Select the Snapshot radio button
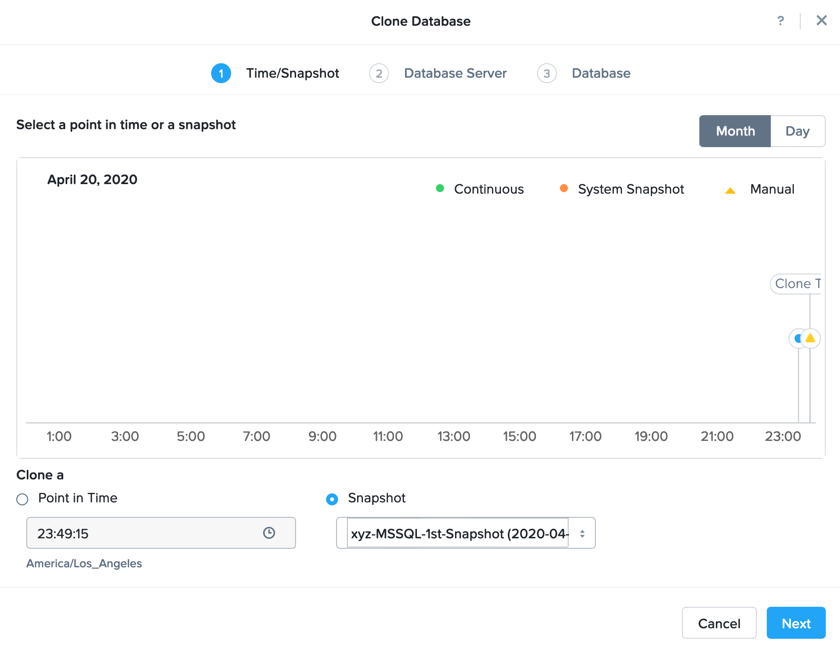Image resolution: width=840 pixels, height=650 pixels. [332, 499]
